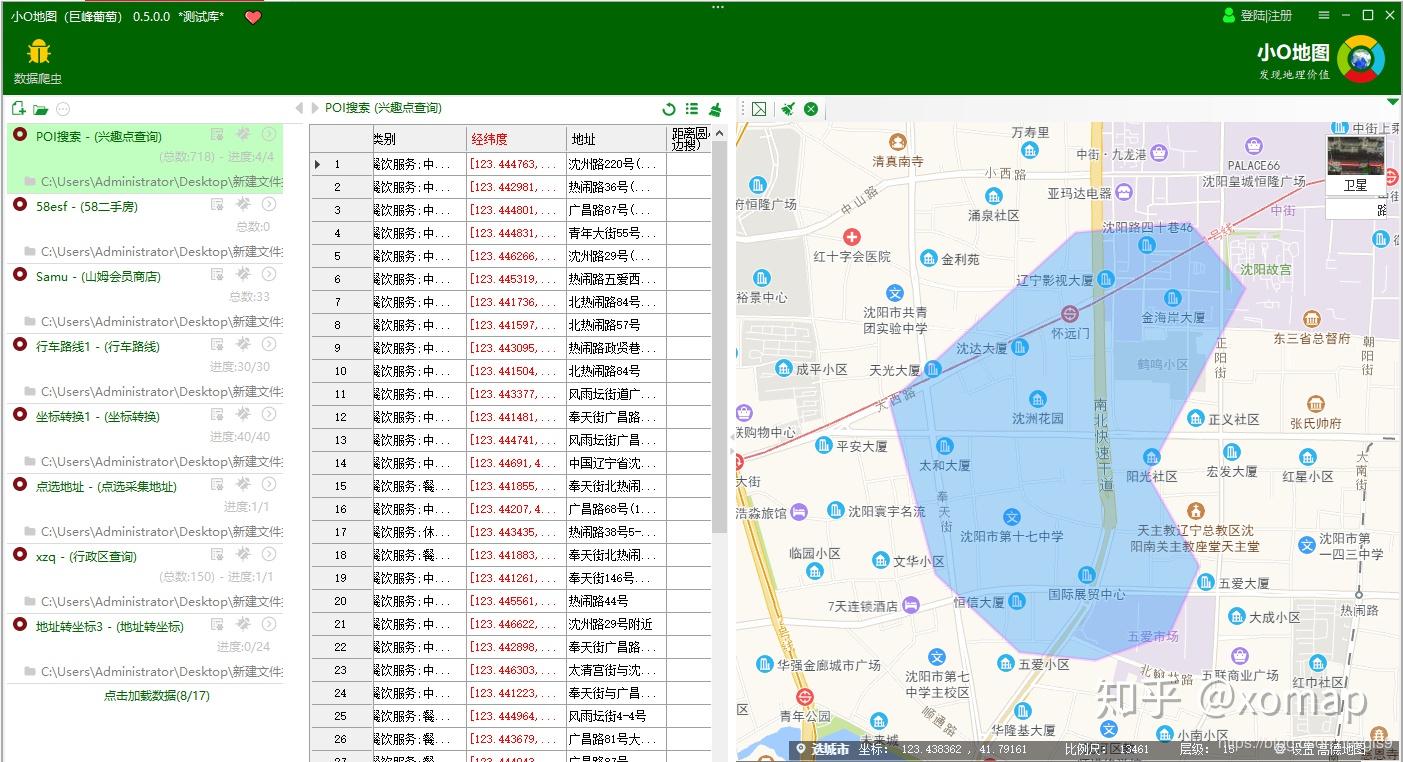Click the 红十字会医院 hospital marker on map

851,237
